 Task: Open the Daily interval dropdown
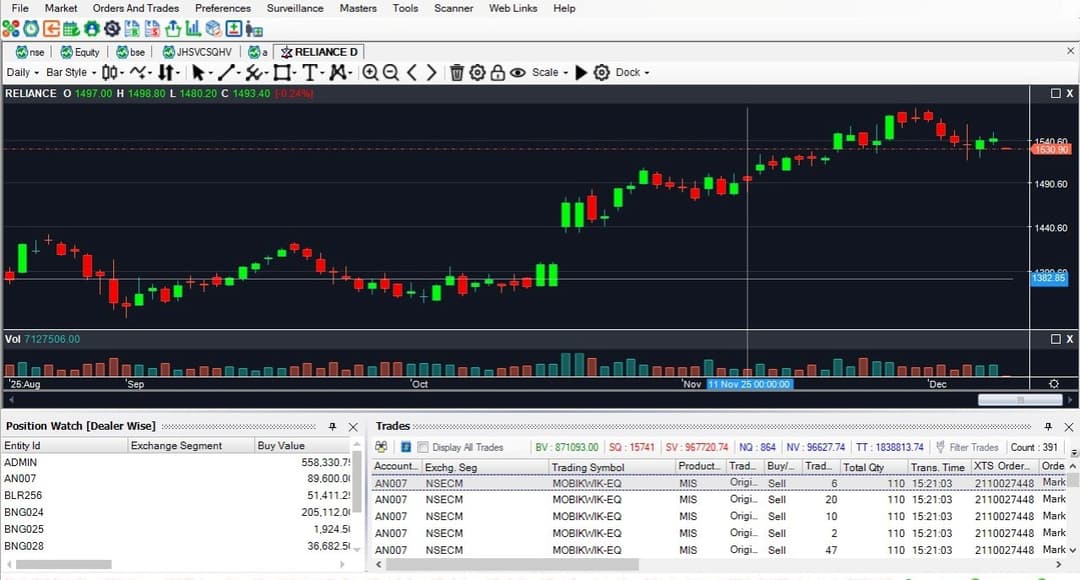point(22,72)
